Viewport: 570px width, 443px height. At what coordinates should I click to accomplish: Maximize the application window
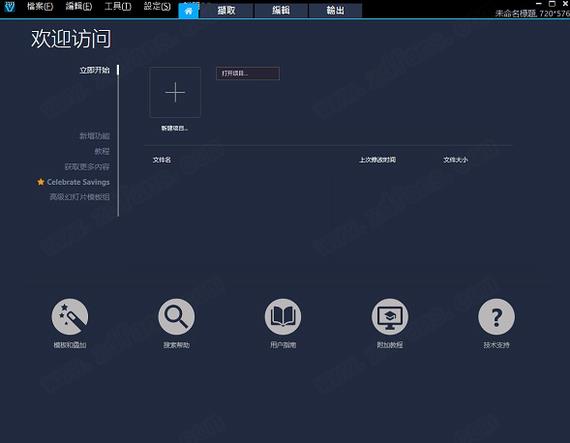552,4
